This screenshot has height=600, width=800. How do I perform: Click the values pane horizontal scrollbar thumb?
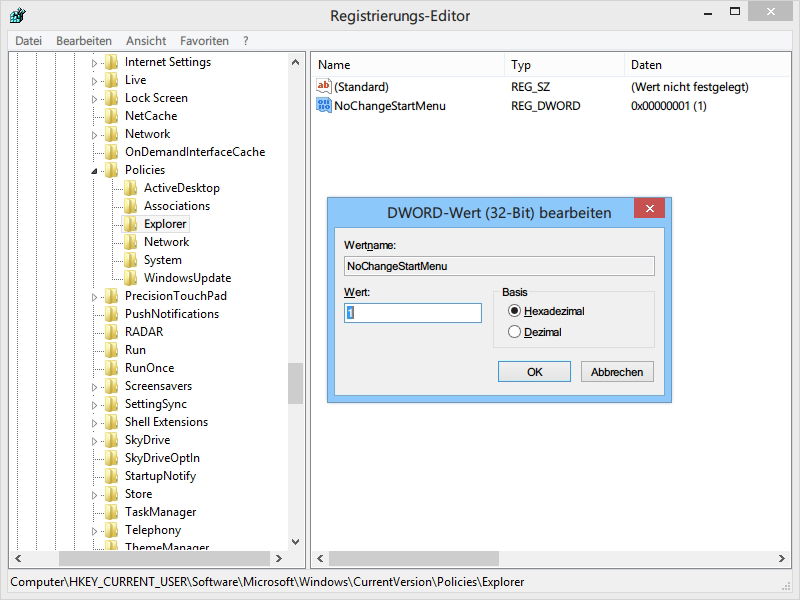click(x=414, y=558)
